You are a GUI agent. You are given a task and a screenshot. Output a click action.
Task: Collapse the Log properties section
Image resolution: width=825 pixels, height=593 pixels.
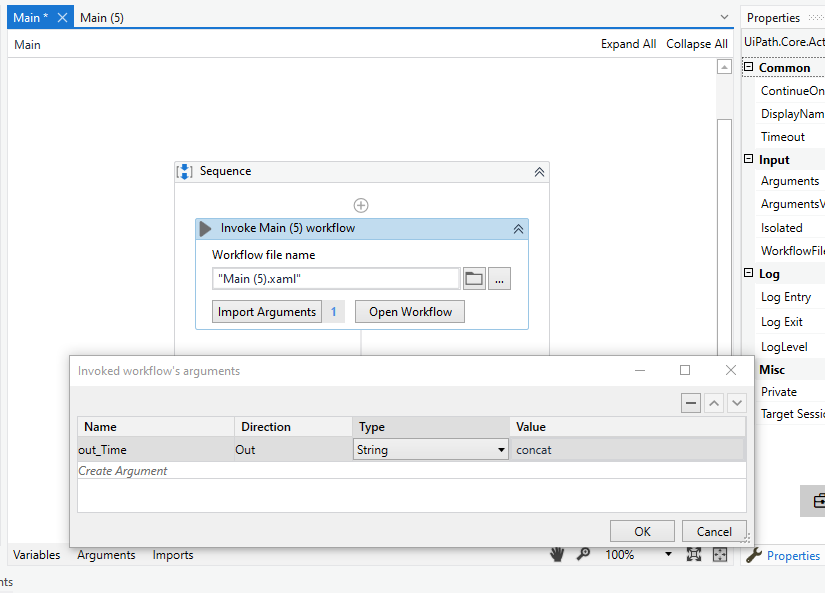pyautogui.click(x=749, y=273)
